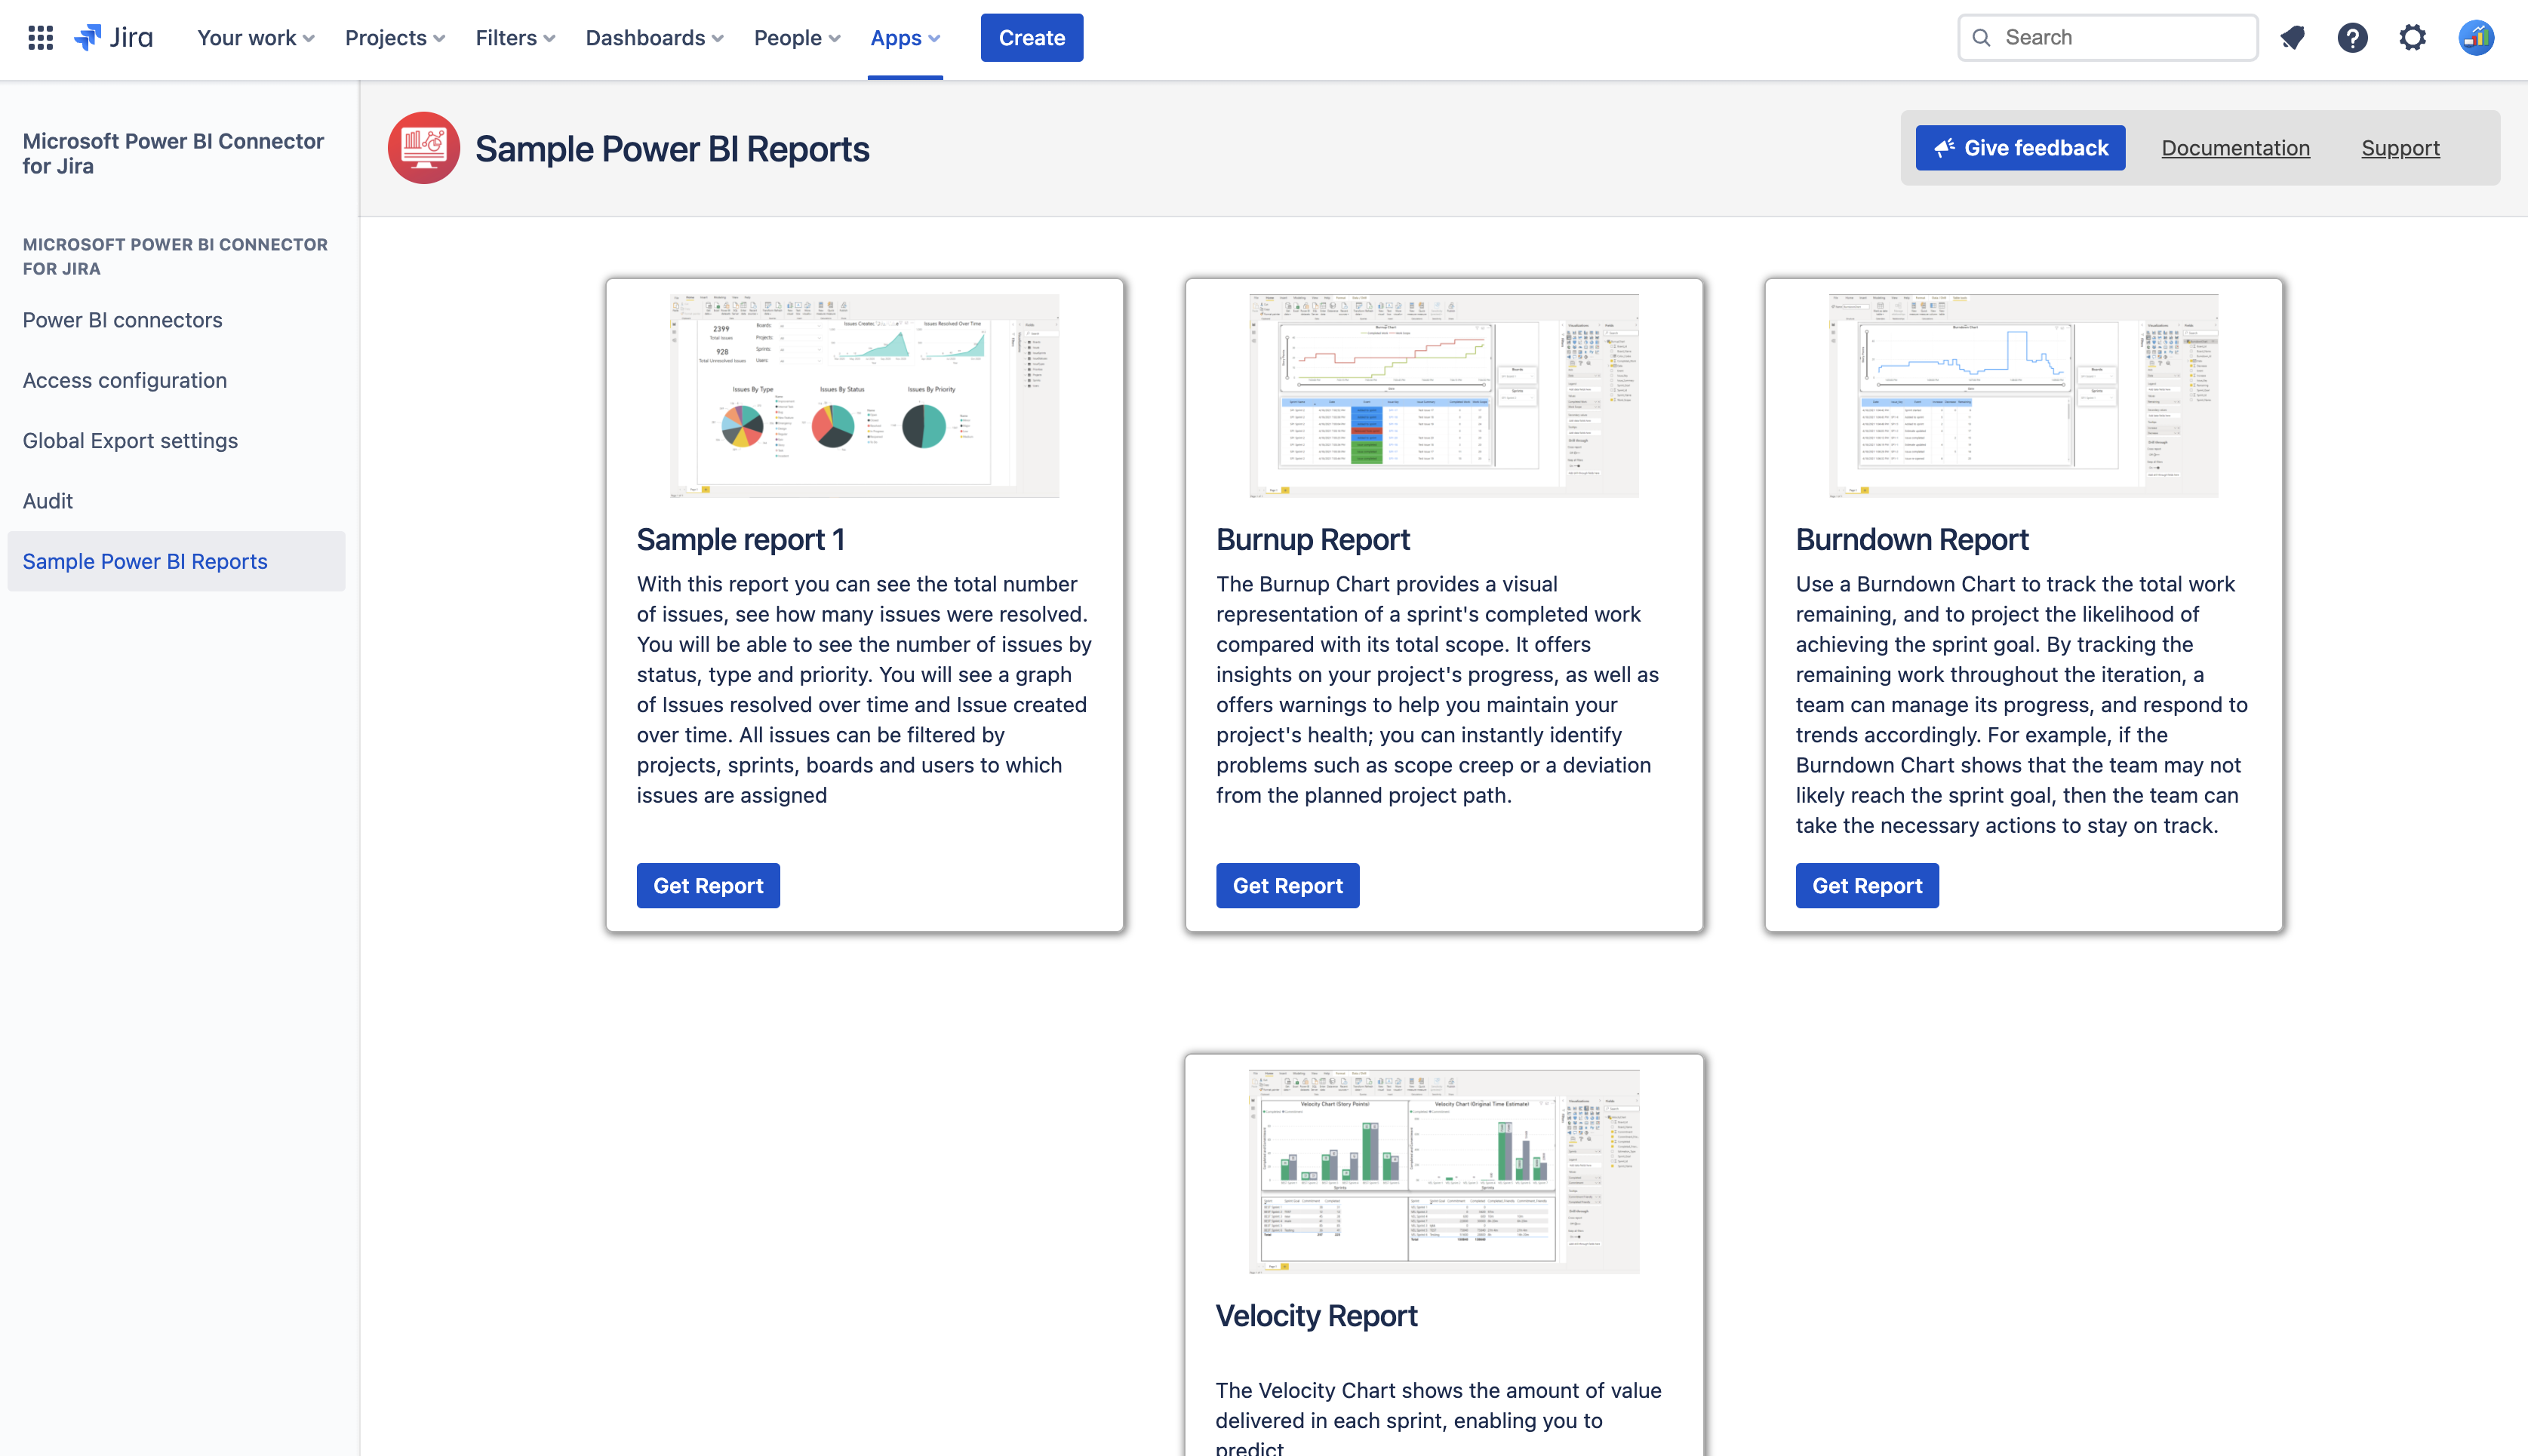
Task: Expand the Apps dropdown menu
Action: [x=906, y=36]
